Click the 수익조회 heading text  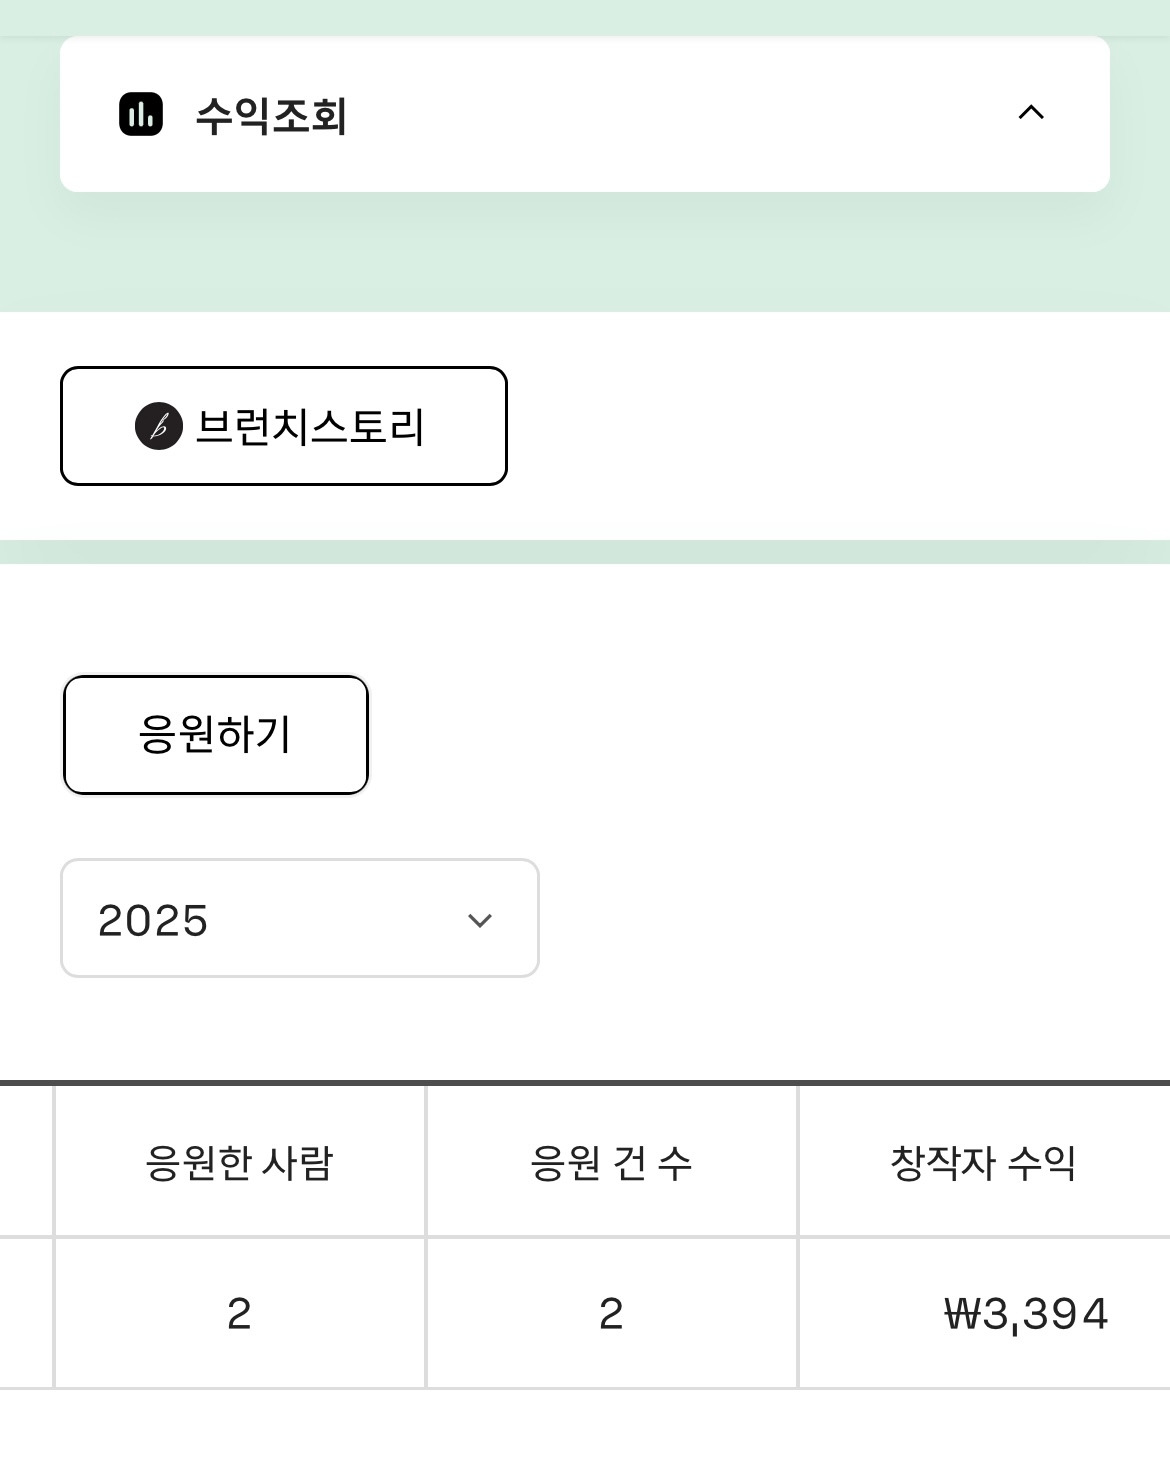[271, 115]
